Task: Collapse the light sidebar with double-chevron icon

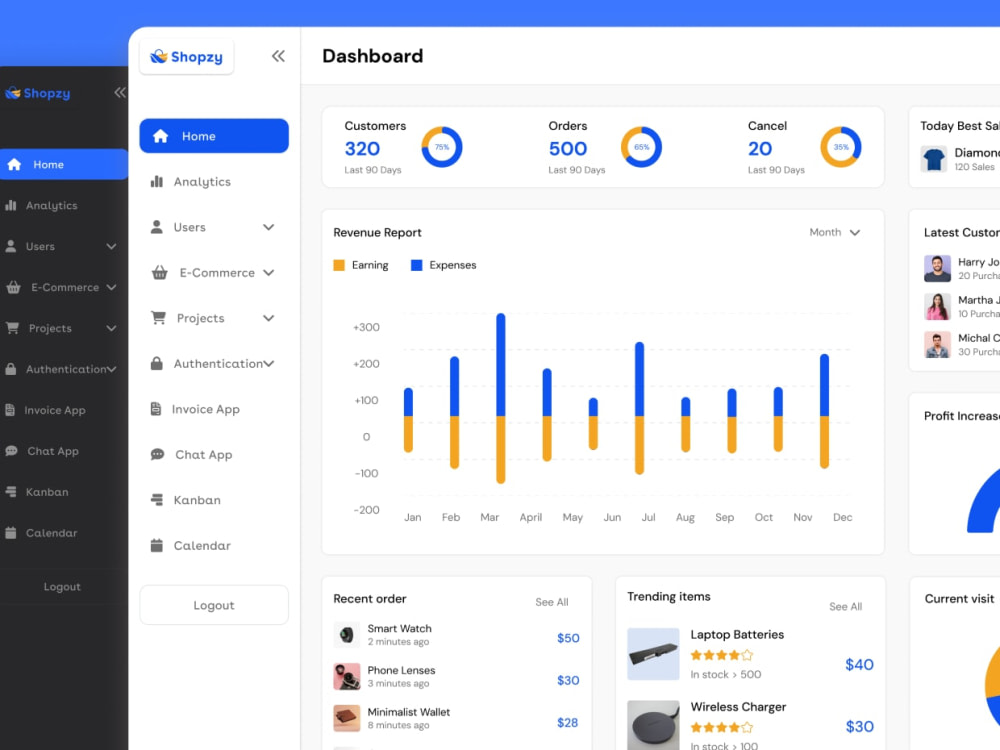Action: [278, 56]
